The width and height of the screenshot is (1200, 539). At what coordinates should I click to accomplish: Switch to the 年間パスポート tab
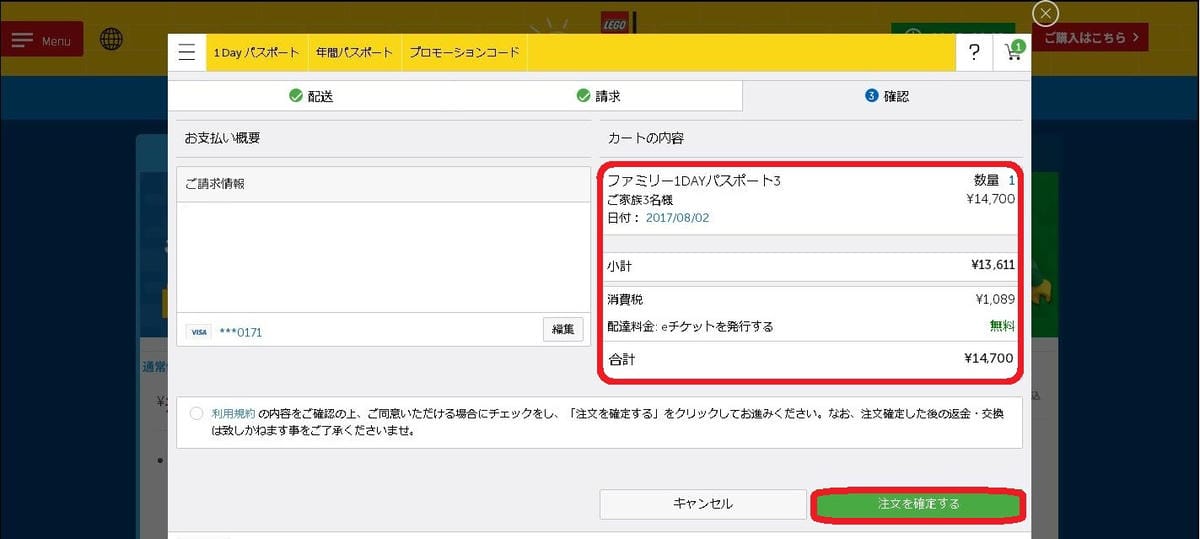[353, 53]
